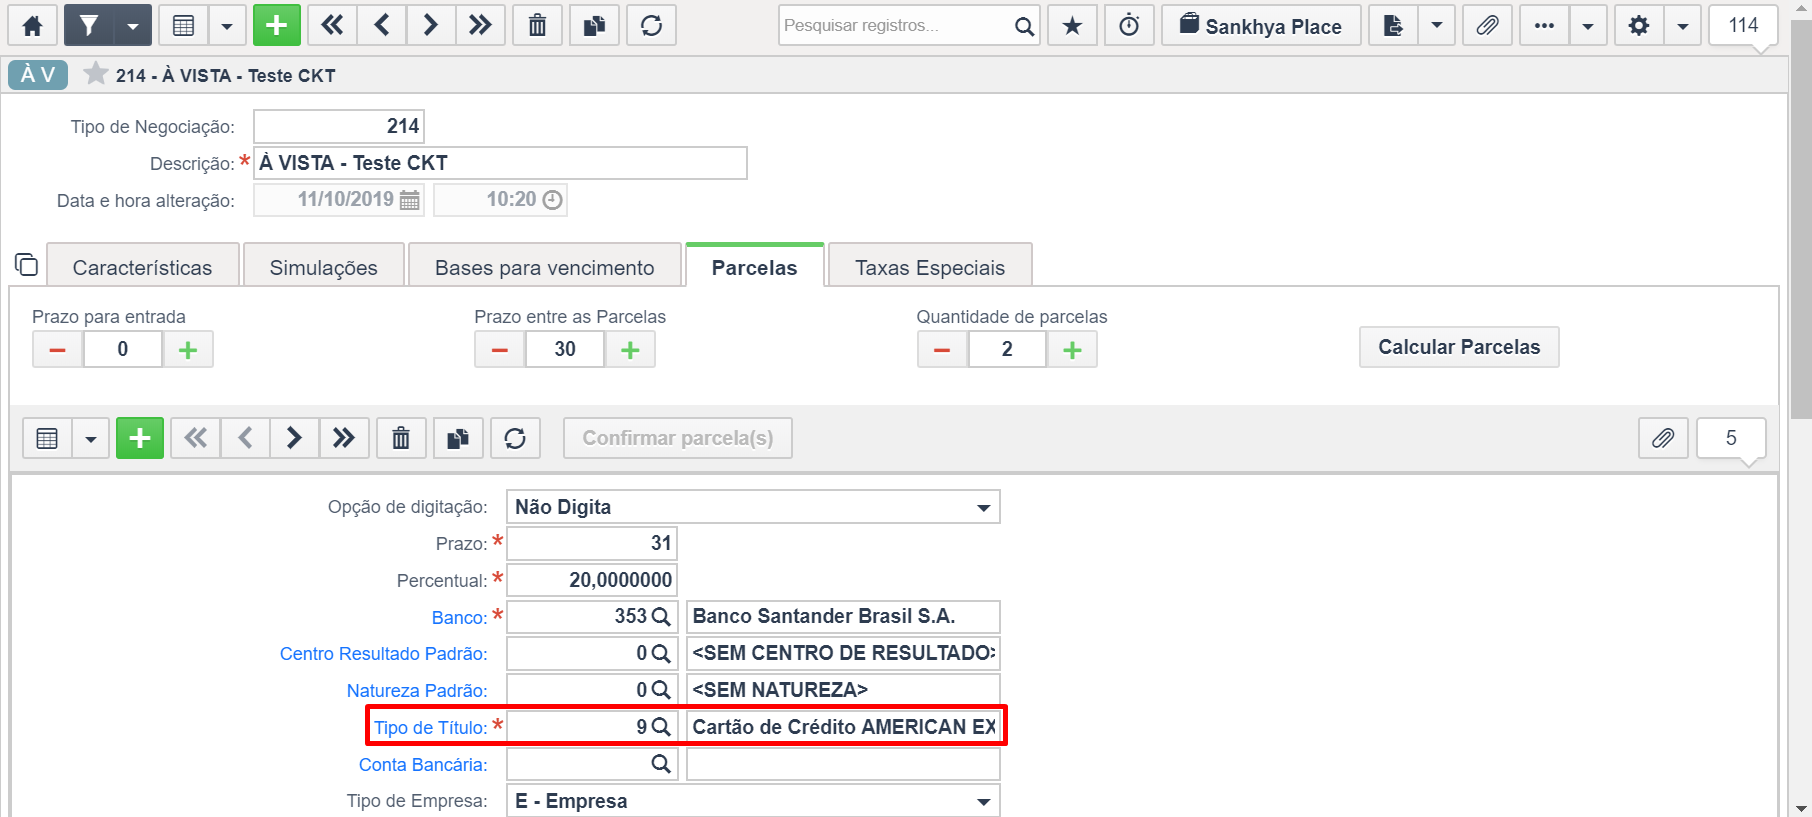Open parcelas attachments paperclip
This screenshot has width=1812, height=817.
[x=1663, y=438]
